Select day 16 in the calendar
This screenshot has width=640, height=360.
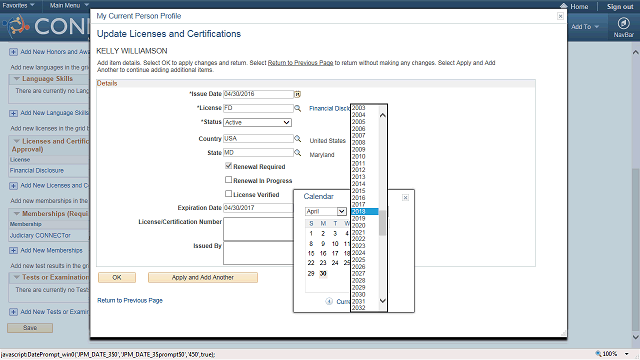323,253
